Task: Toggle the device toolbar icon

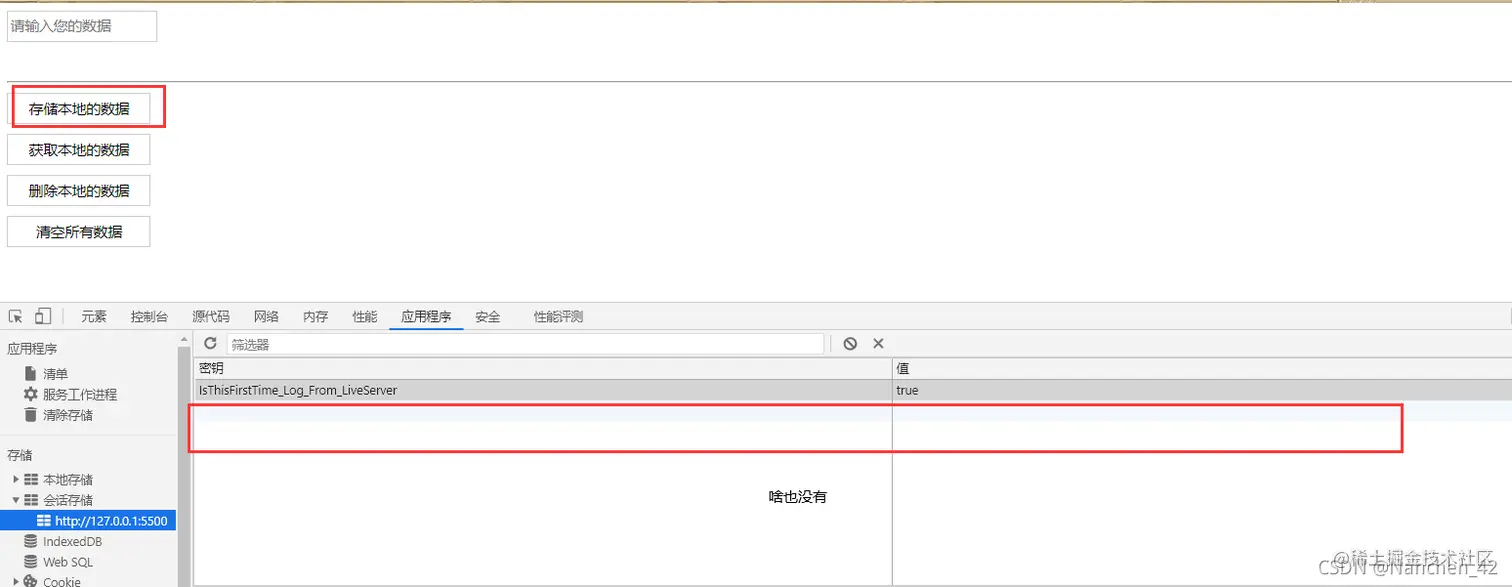Action: [42, 317]
